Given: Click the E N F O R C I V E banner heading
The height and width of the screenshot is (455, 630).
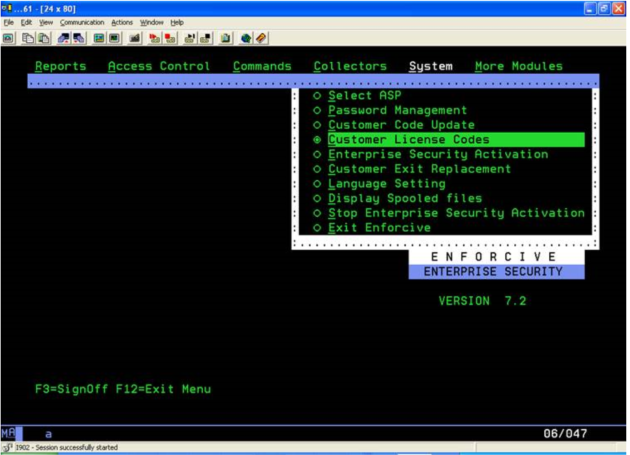Looking at the screenshot, I should (497, 257).
